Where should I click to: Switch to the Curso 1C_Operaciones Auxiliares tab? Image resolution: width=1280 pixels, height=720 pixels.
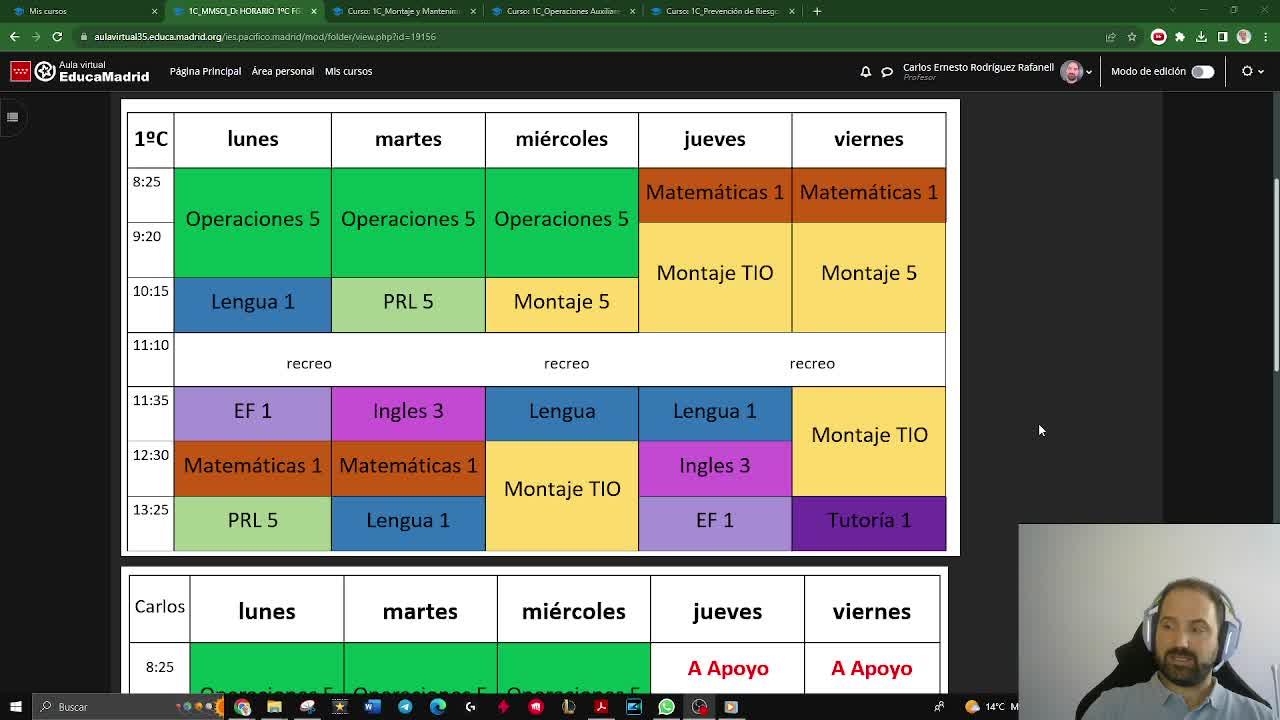pyautogui.click(x=563, y=11)
